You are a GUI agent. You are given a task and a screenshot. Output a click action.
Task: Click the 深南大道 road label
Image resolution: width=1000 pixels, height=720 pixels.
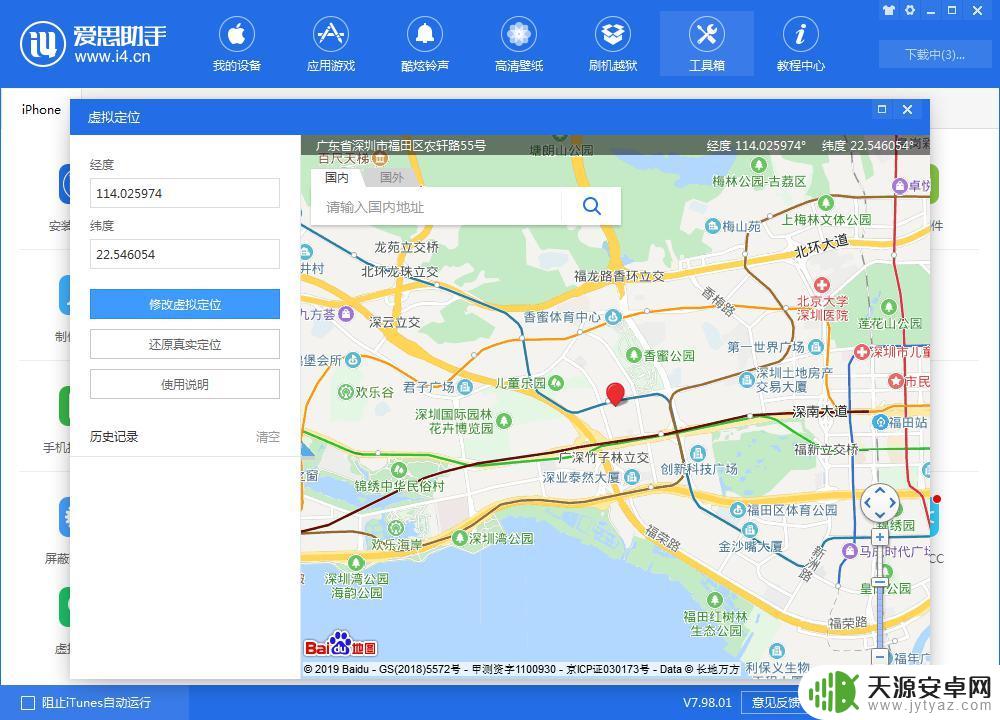820,411
